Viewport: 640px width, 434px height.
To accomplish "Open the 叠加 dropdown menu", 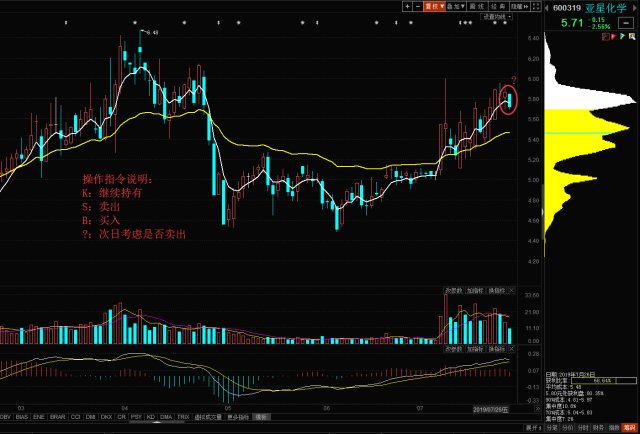I will point(456,7).
